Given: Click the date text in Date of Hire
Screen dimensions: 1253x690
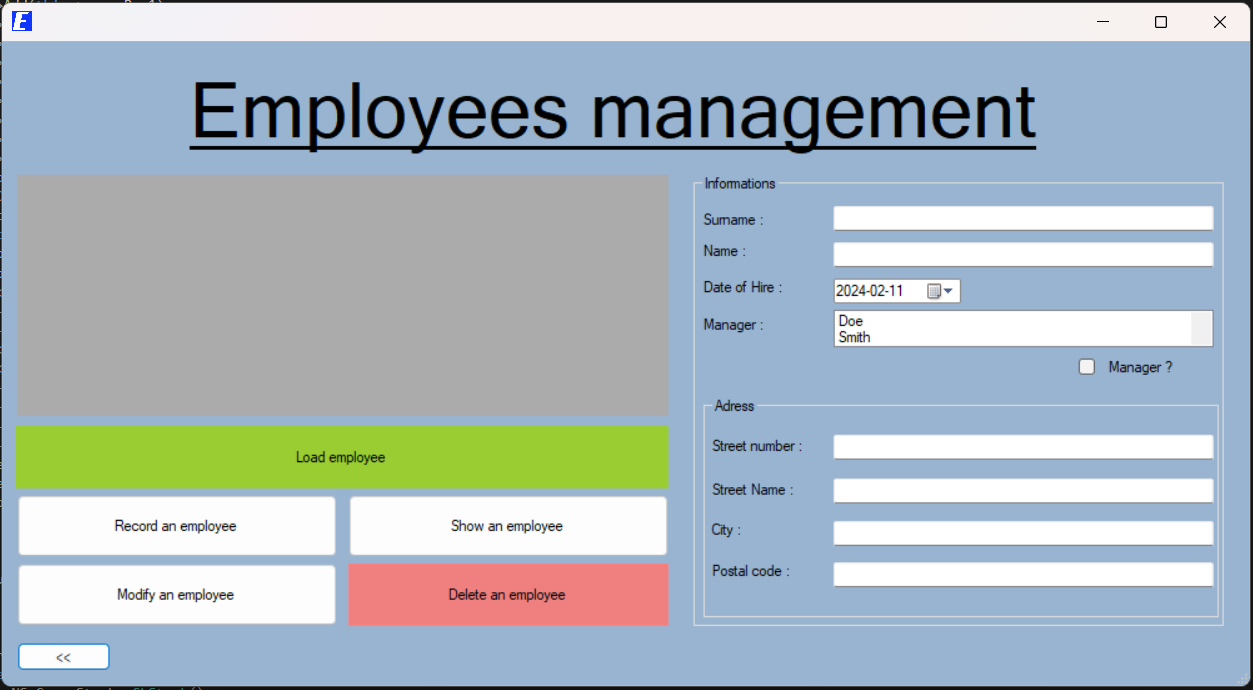Looking at the screenshot, I should coord(870,291).
